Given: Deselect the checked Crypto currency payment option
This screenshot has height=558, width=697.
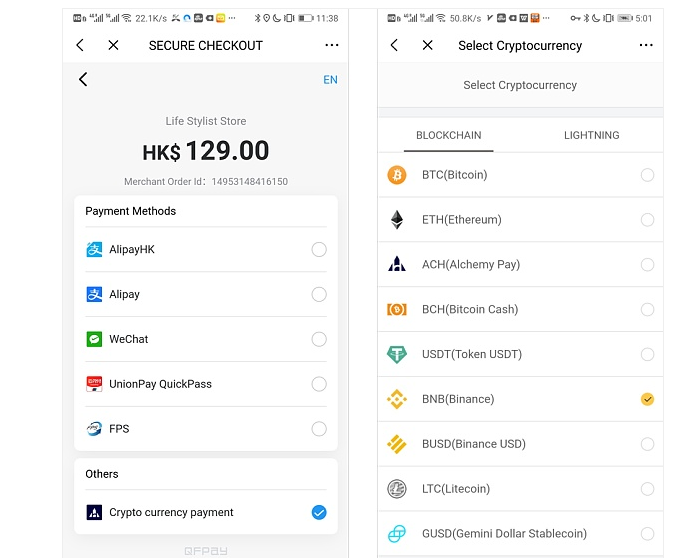Looking at the screenshot, I should coord(319,512).
